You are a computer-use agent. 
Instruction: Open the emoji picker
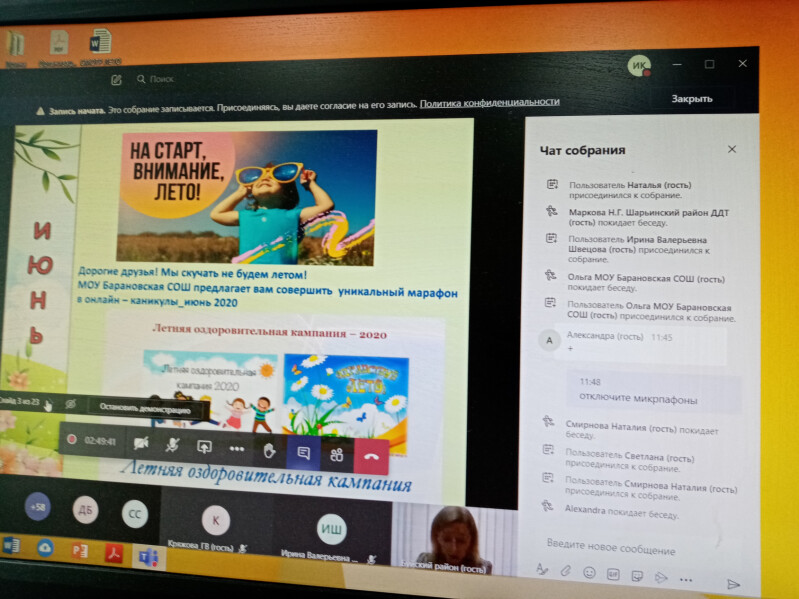tap(589, 573)
